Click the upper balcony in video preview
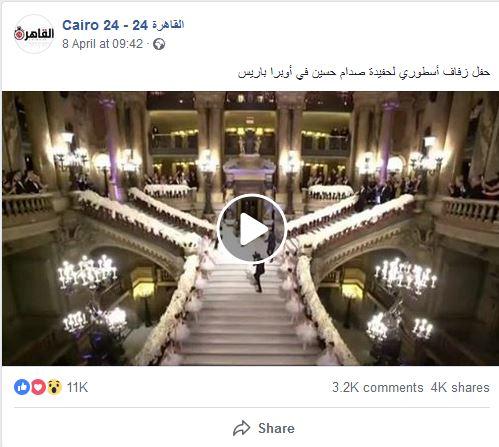The width and height of the screenshot is (499, 447). coord(250,140)
